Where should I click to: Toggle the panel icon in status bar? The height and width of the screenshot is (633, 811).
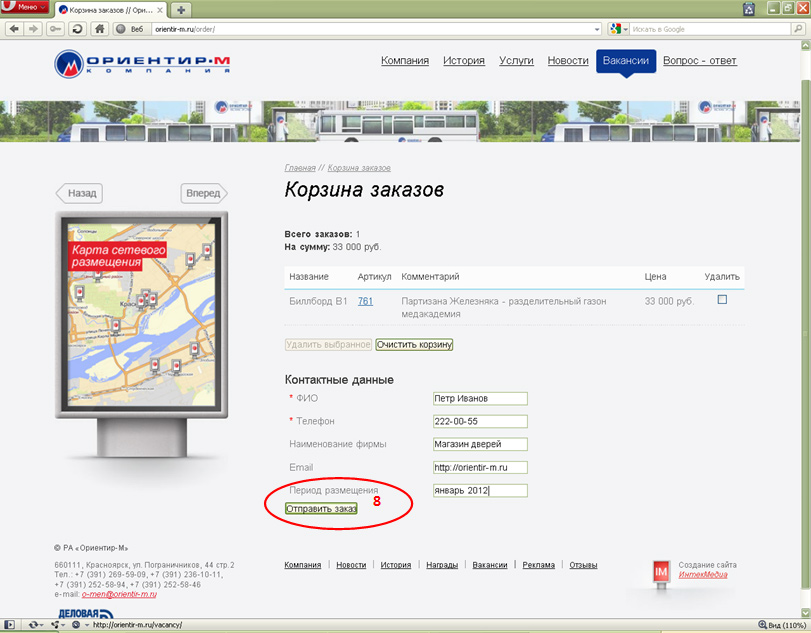(10, 624)
